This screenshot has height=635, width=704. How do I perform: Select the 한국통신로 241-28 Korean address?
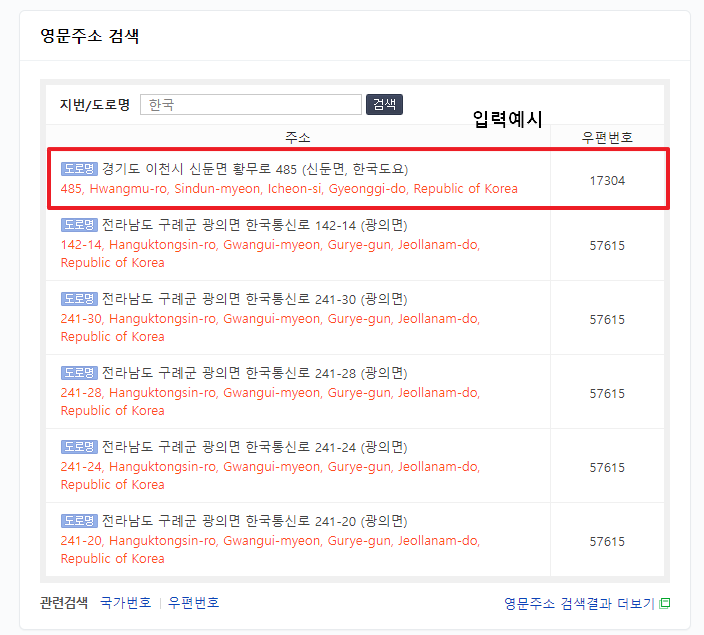tap(255, 373)
